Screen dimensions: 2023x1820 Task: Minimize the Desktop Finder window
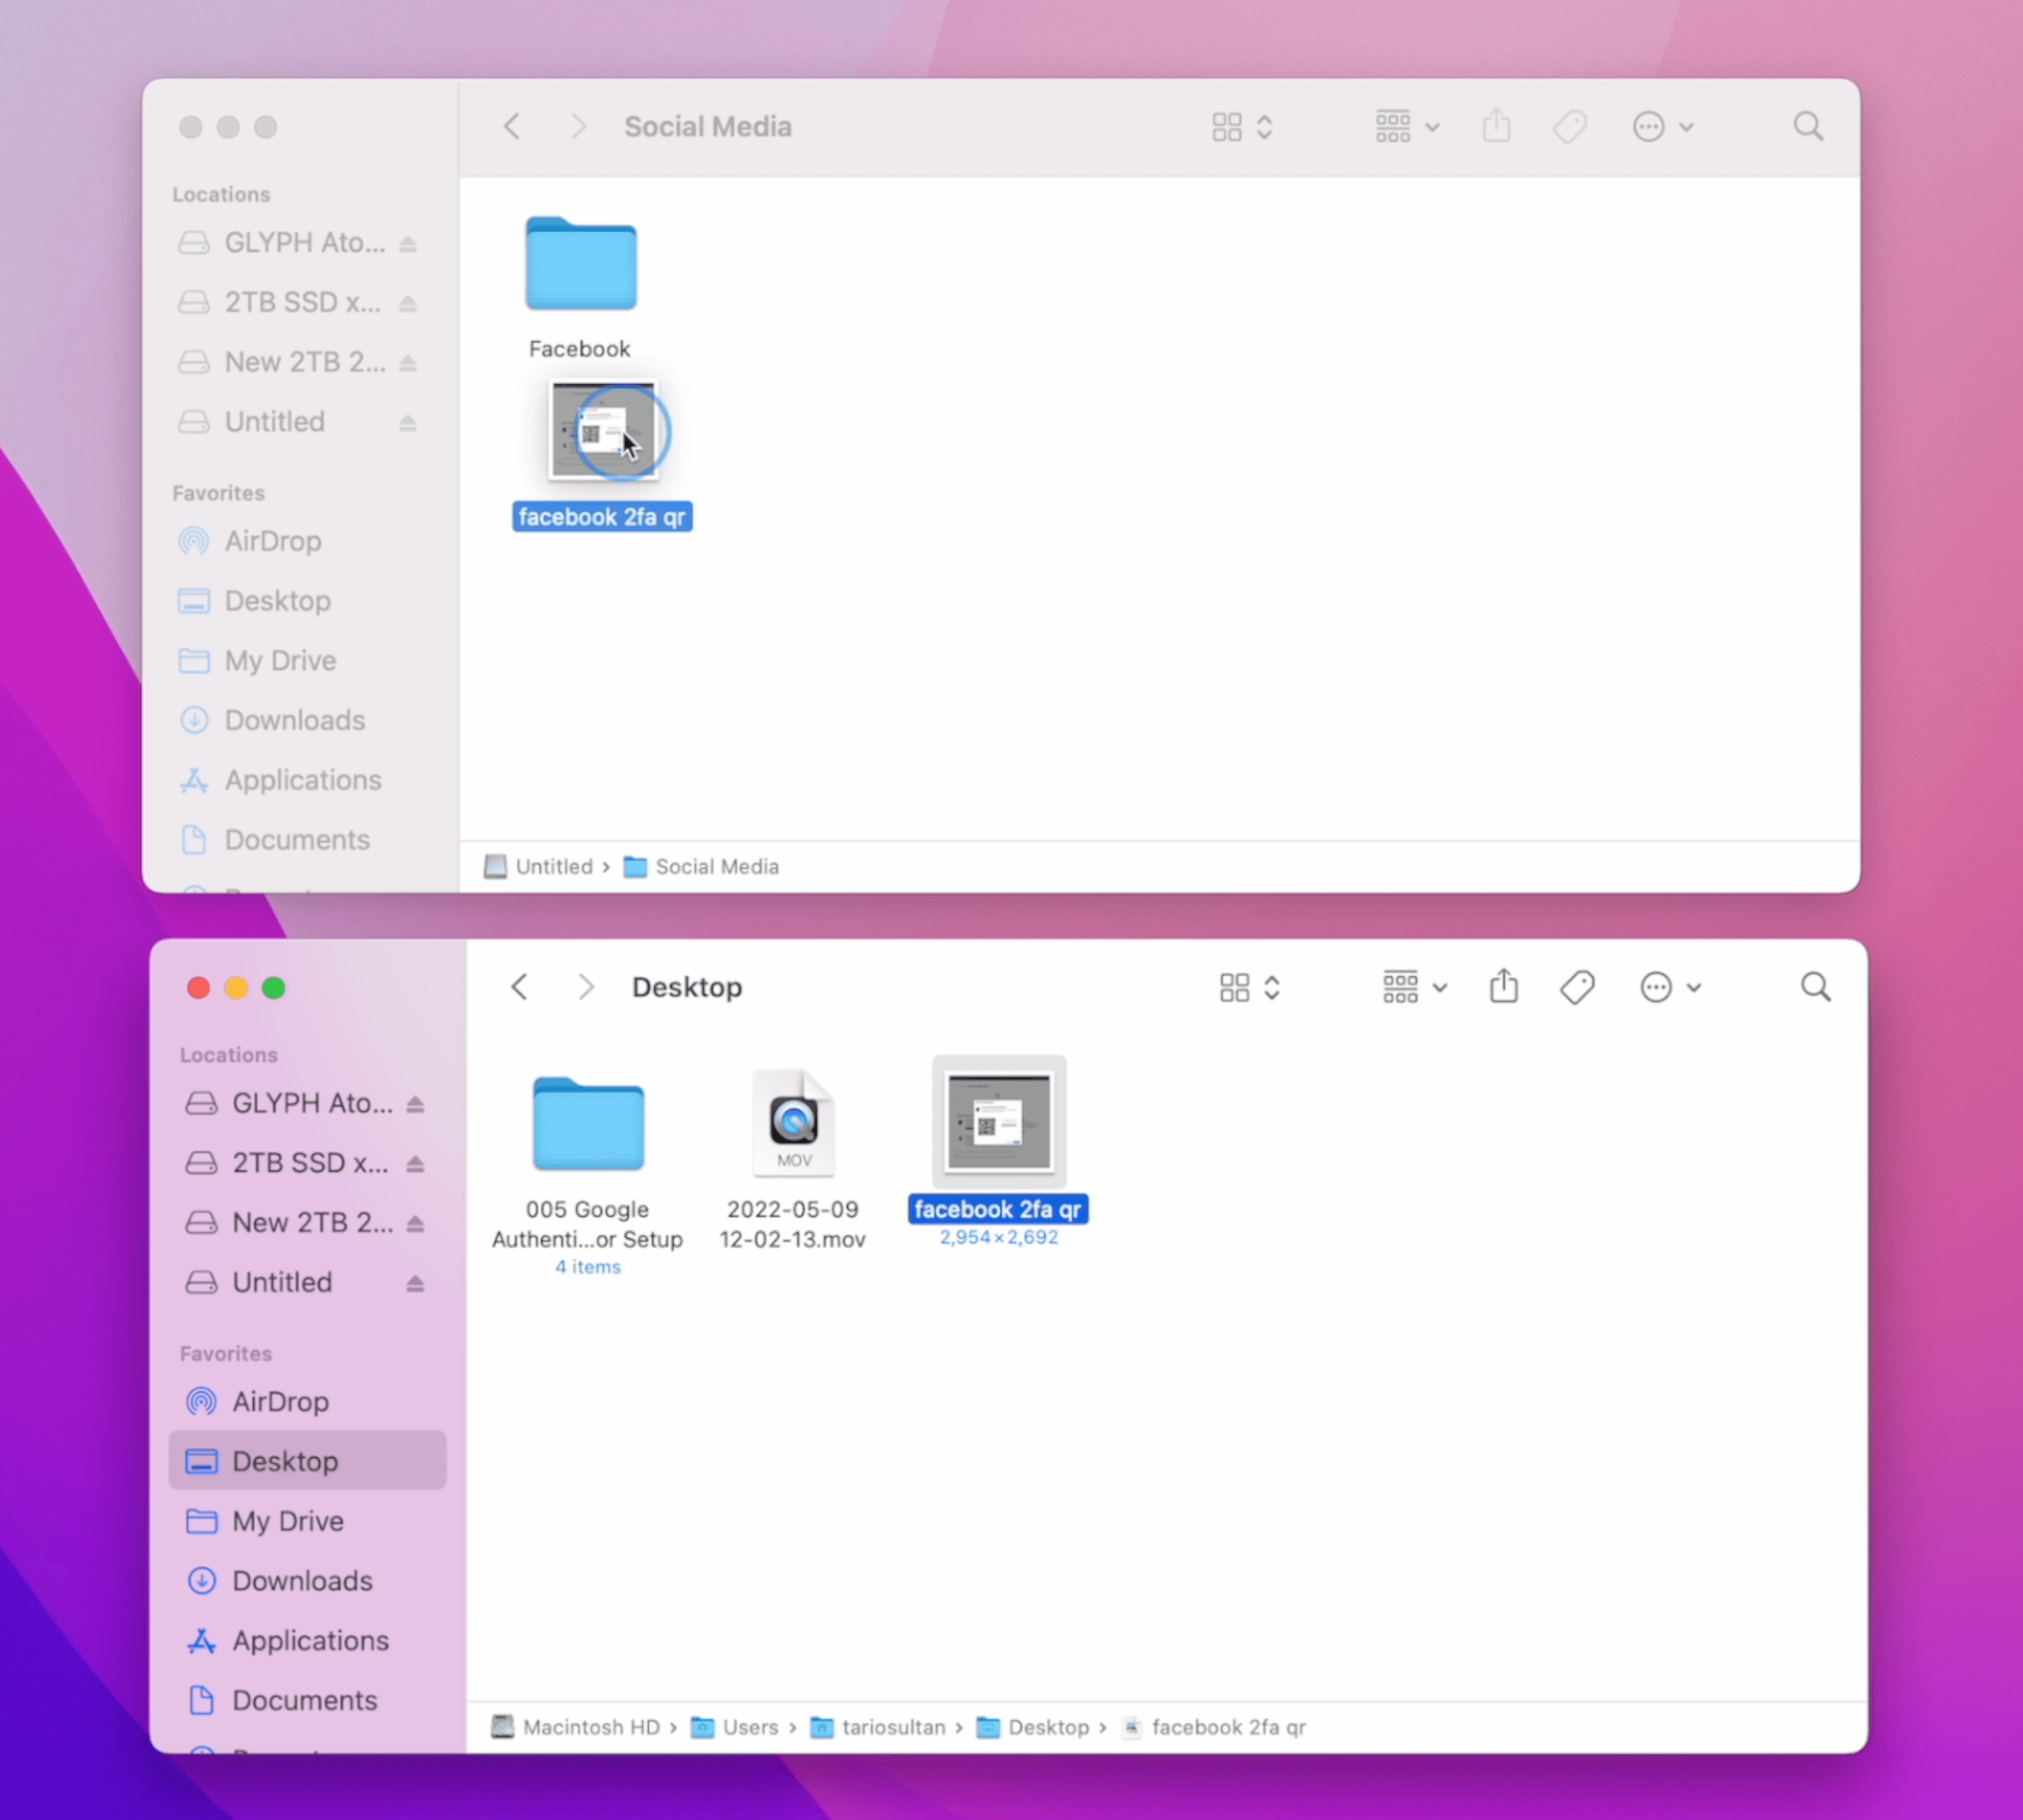click(236, 988)
